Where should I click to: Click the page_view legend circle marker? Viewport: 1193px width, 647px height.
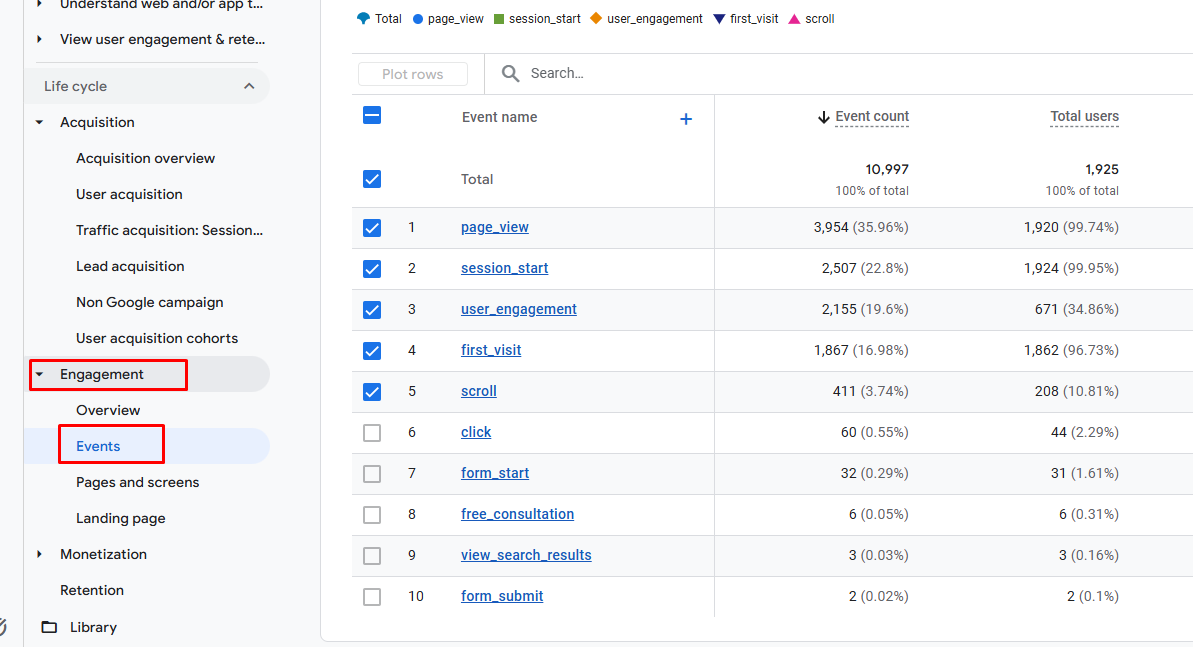(x=418, y=19)
